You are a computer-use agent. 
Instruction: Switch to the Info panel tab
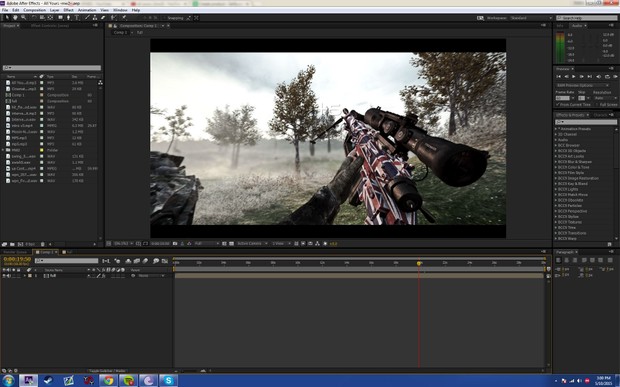(560, 25)
